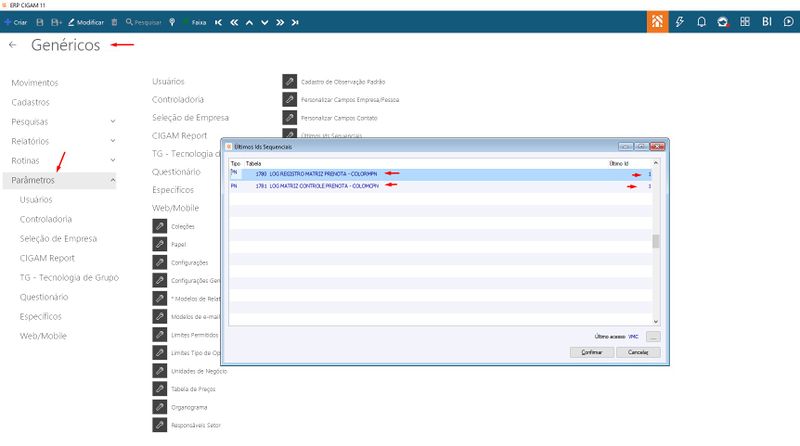Collapse the Parâmetros sidebar chevron

[x=113, y=180]
